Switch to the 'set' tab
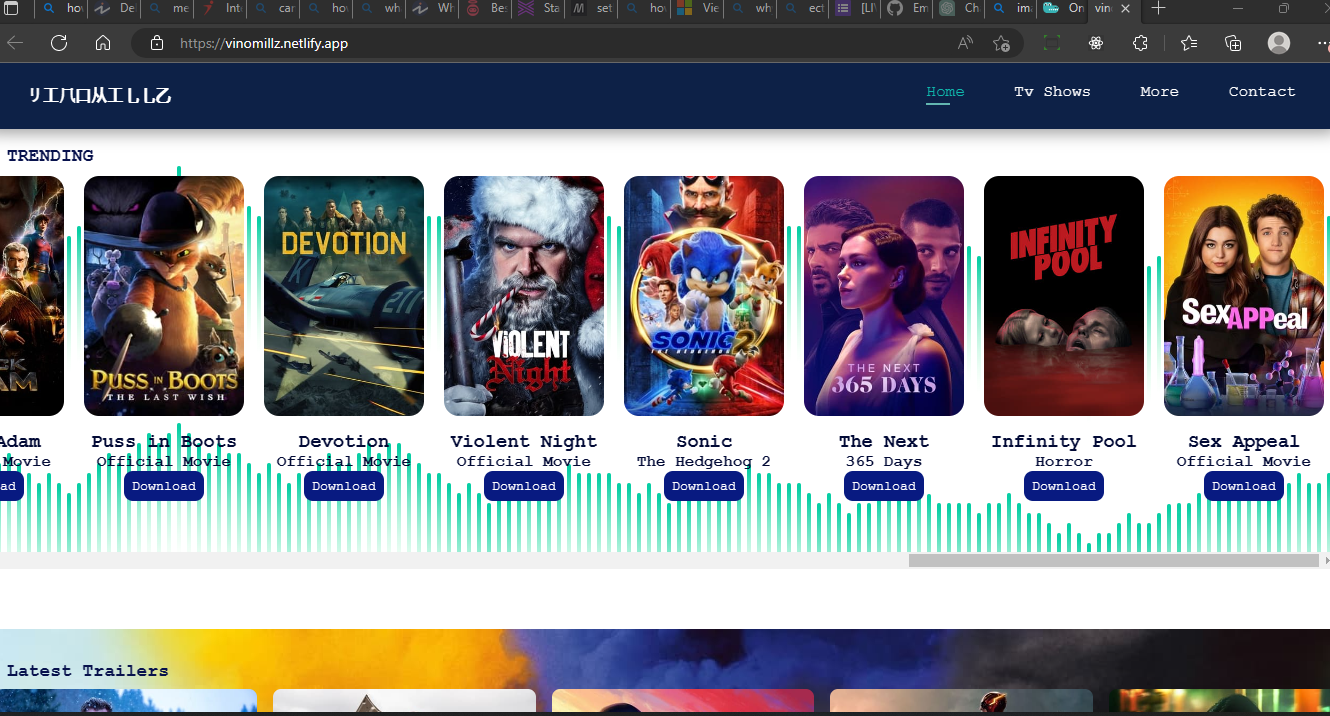 (592, 8)
